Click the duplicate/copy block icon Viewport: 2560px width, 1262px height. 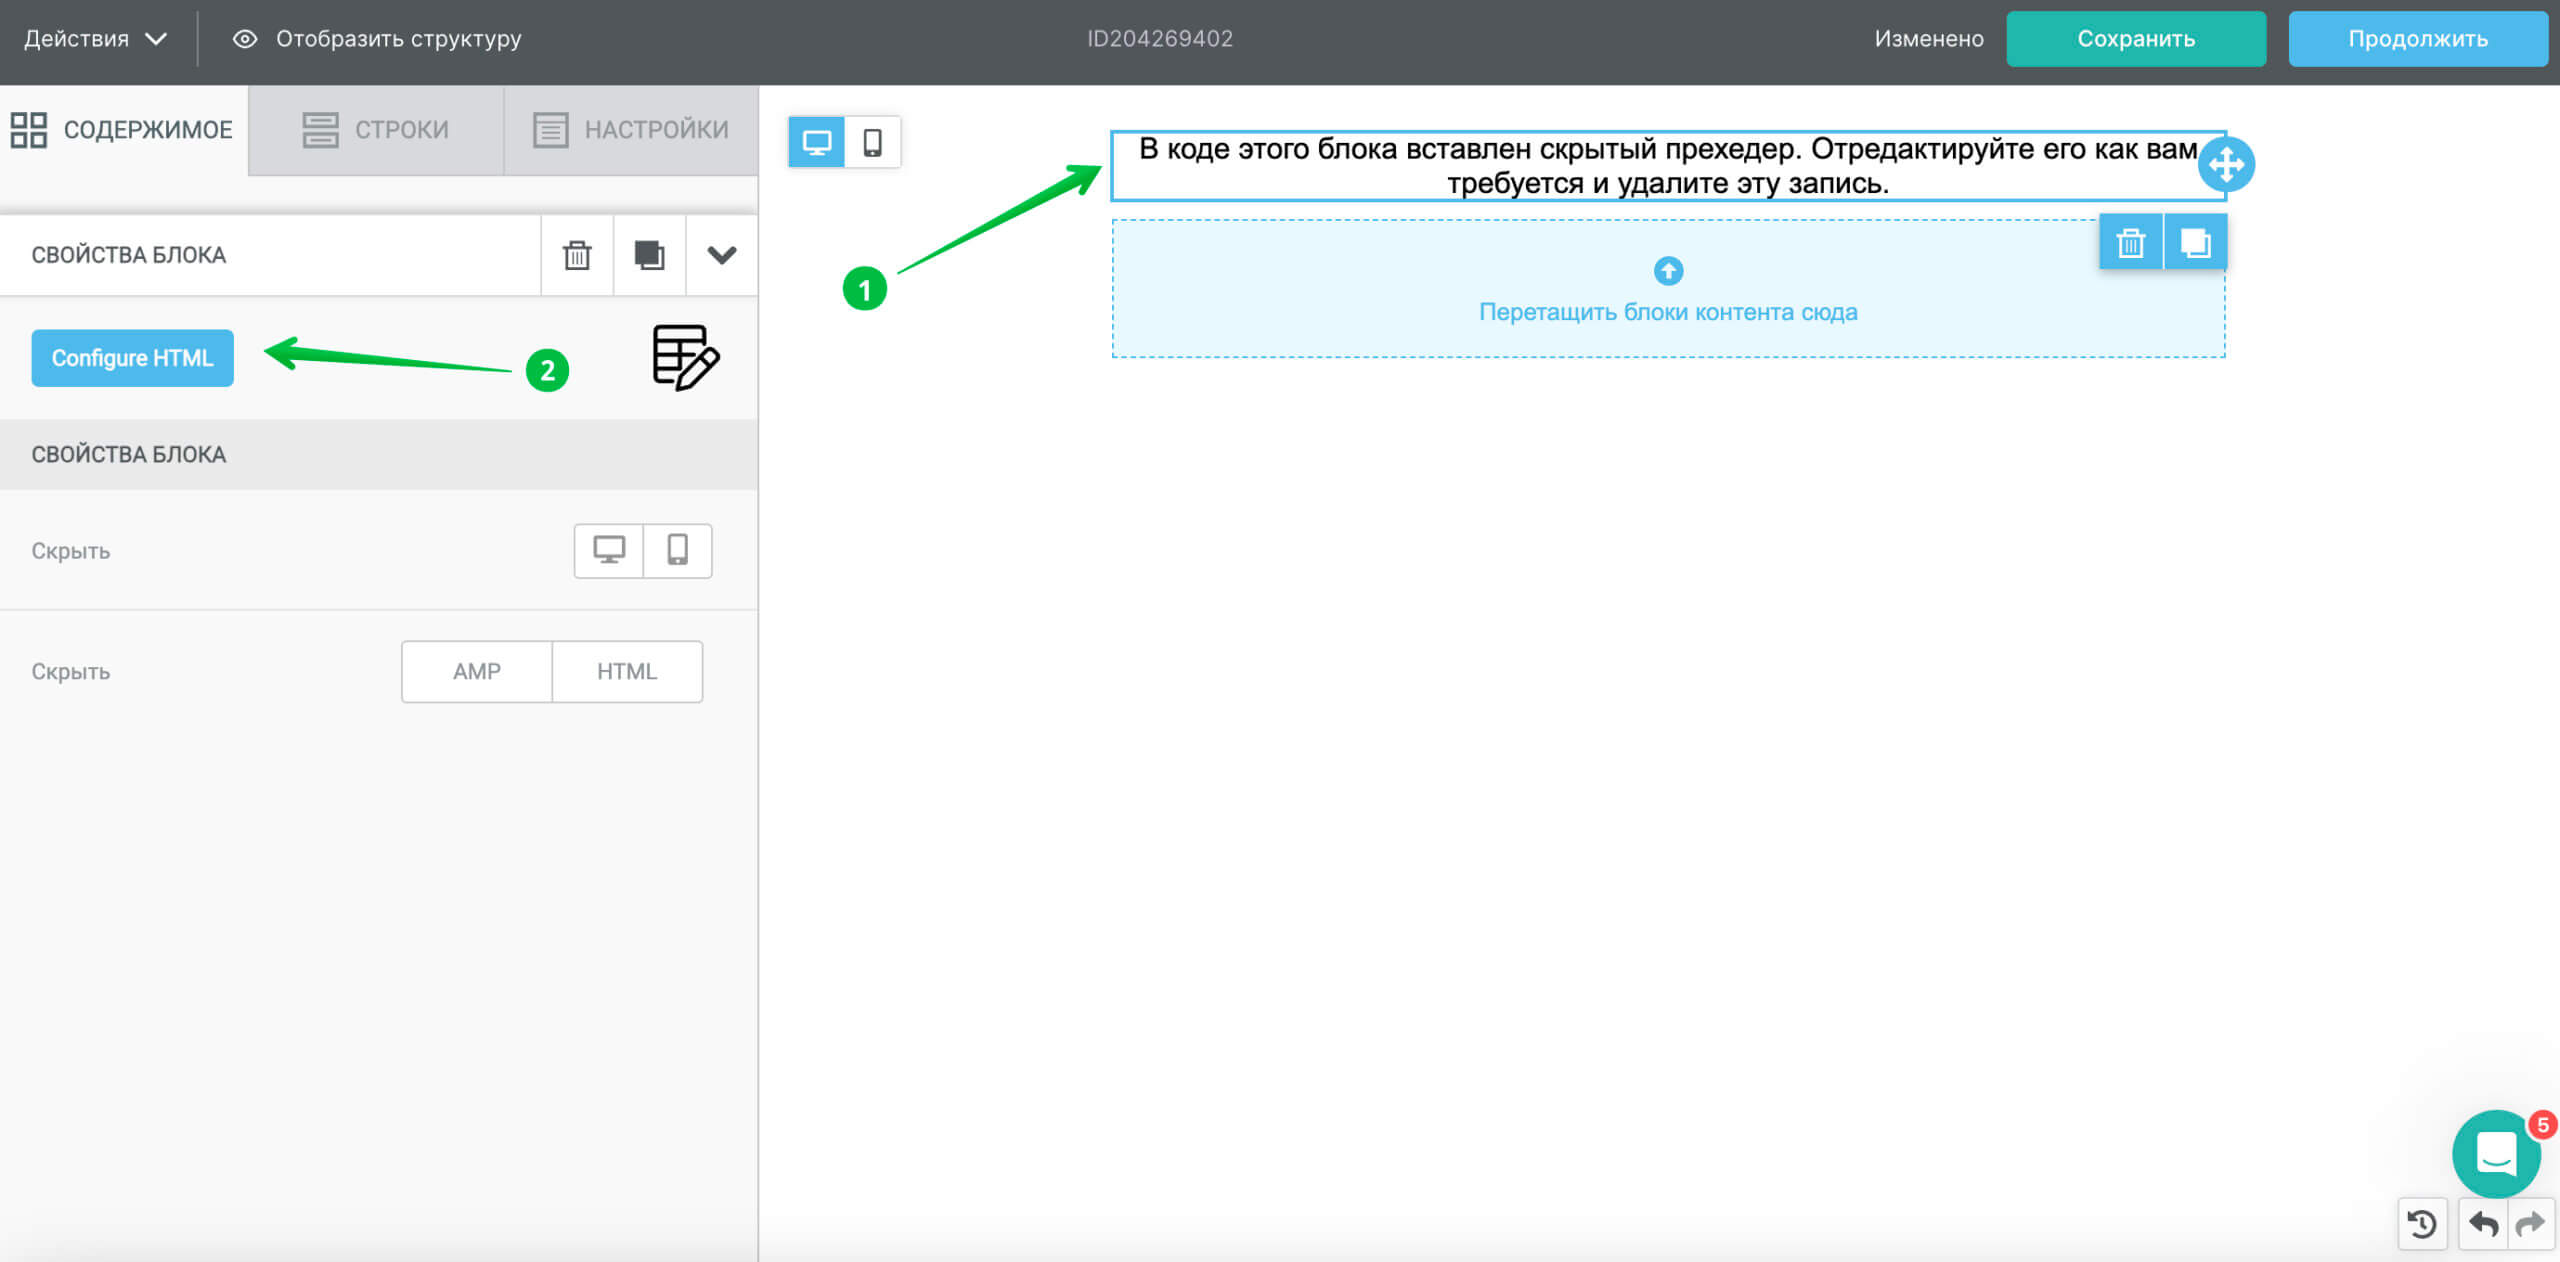coord(650,253)
